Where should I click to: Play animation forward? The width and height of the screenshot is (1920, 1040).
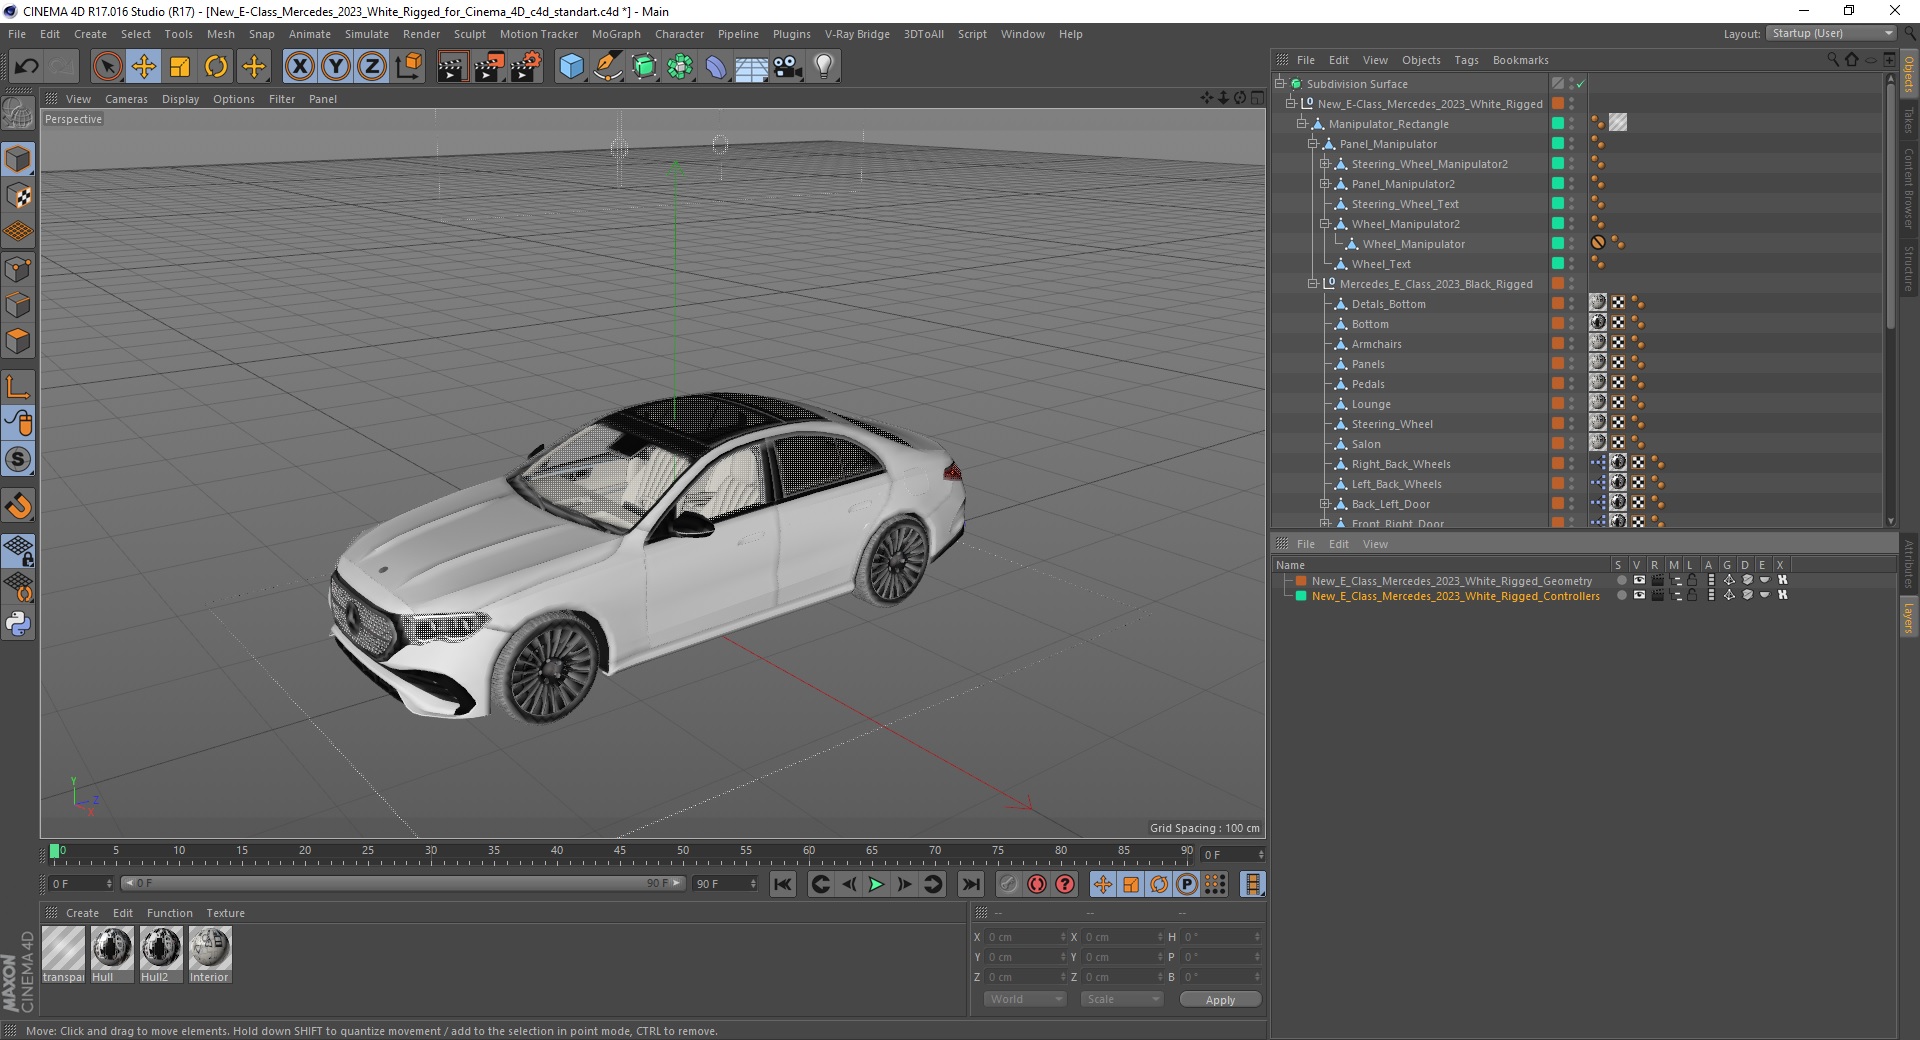click(876, 884)
